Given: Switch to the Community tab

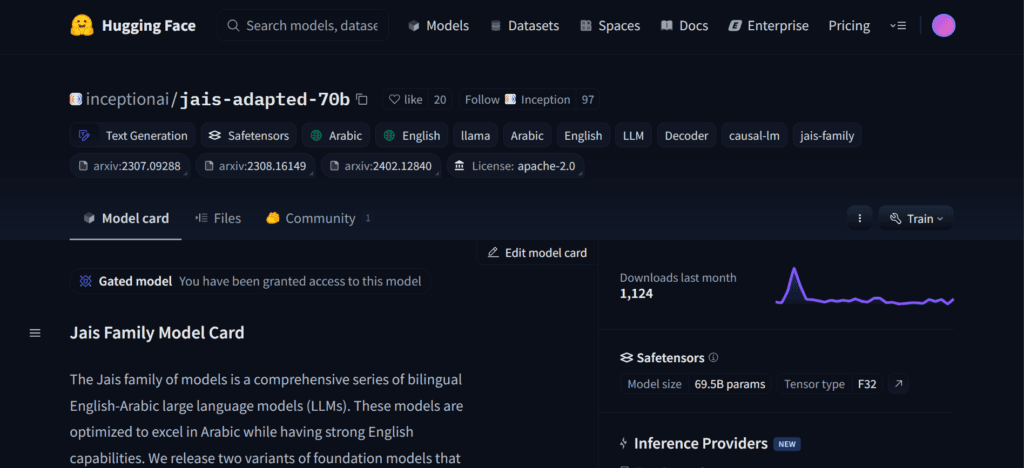Looking at the screenshot, I should click(x=319, y=219).
